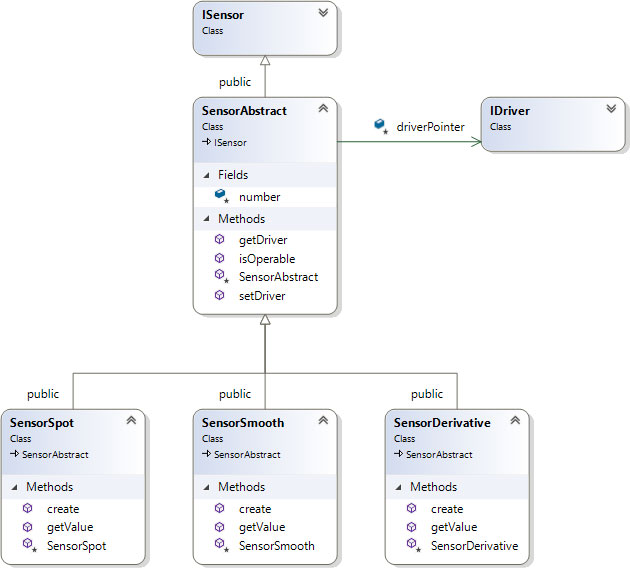This screenshot has height=568, width=630.
Task: Click the driverPointer association icon
Action: click(380, 125)
